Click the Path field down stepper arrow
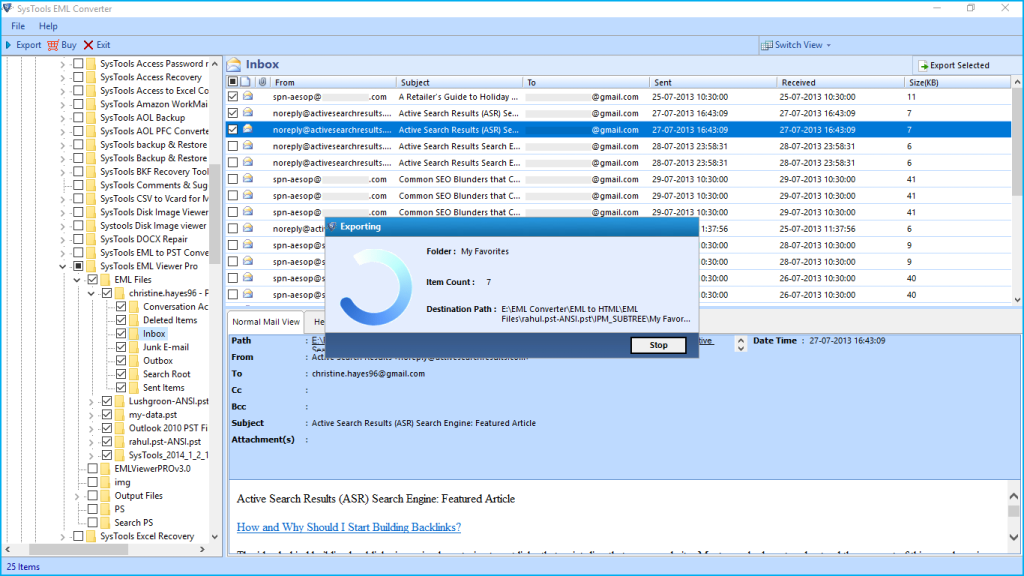This screenshot has width=1024, height=576. [741, 348]
